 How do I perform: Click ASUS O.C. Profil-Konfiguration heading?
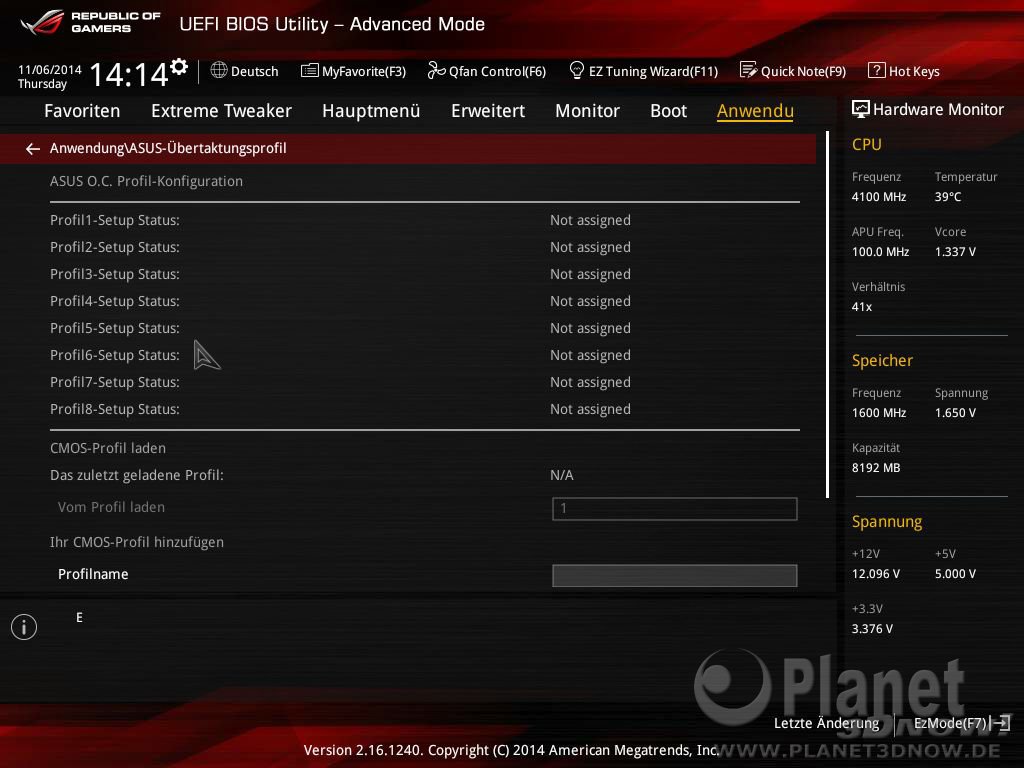click(146, 181)
